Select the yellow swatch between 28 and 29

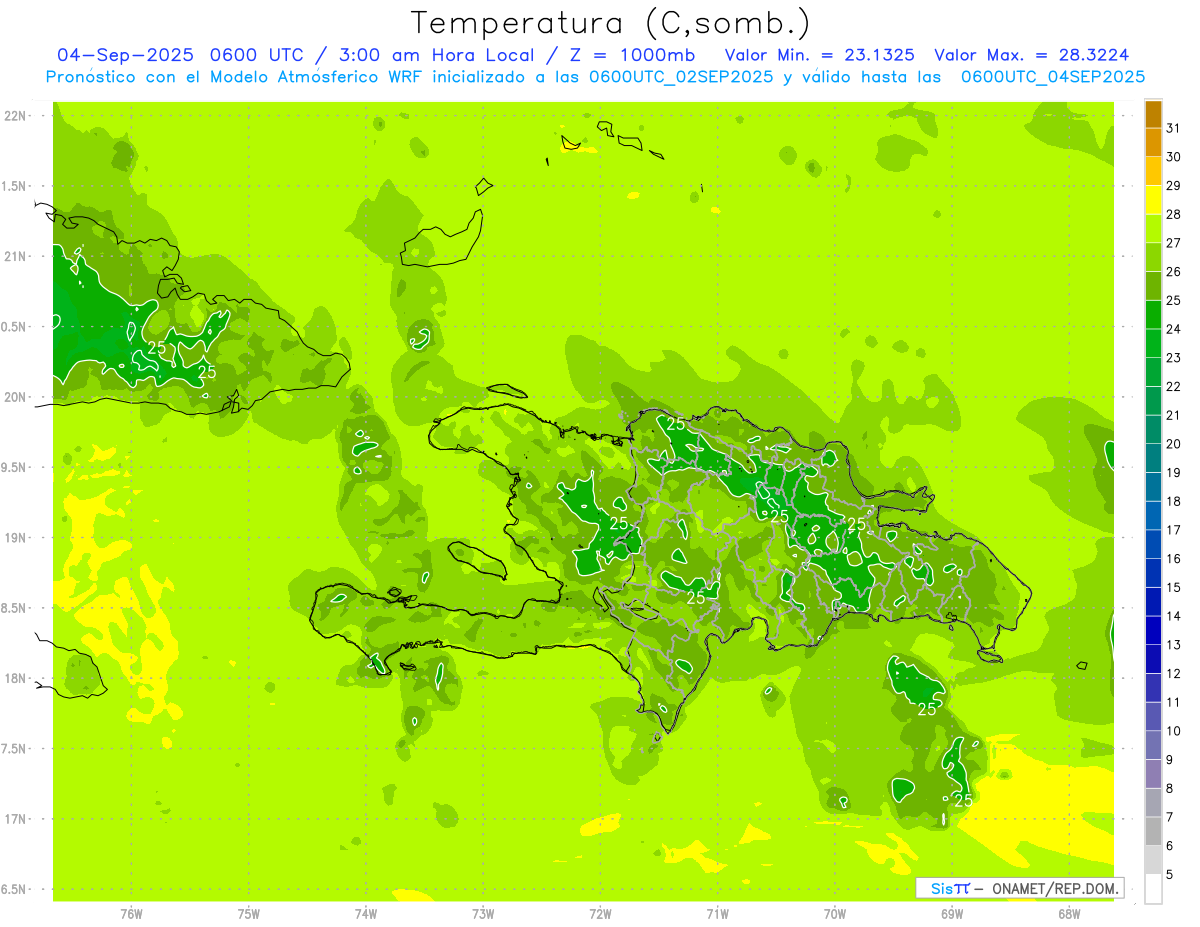(1153, 200)
